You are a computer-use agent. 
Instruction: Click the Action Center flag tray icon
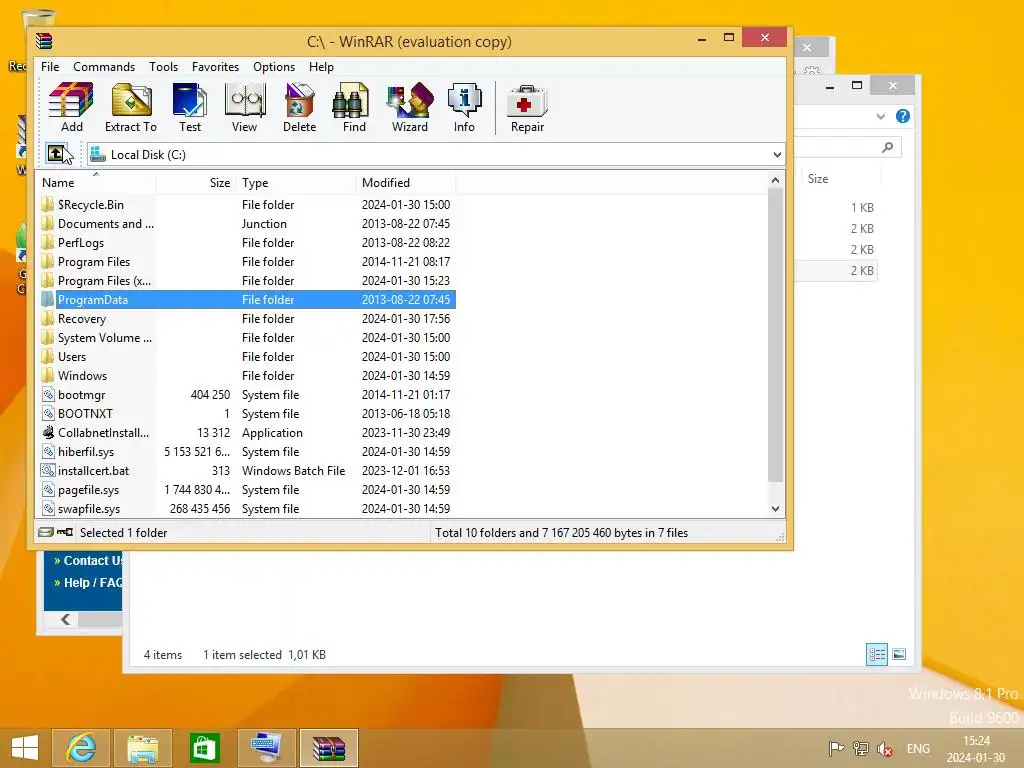click(835, 749)
